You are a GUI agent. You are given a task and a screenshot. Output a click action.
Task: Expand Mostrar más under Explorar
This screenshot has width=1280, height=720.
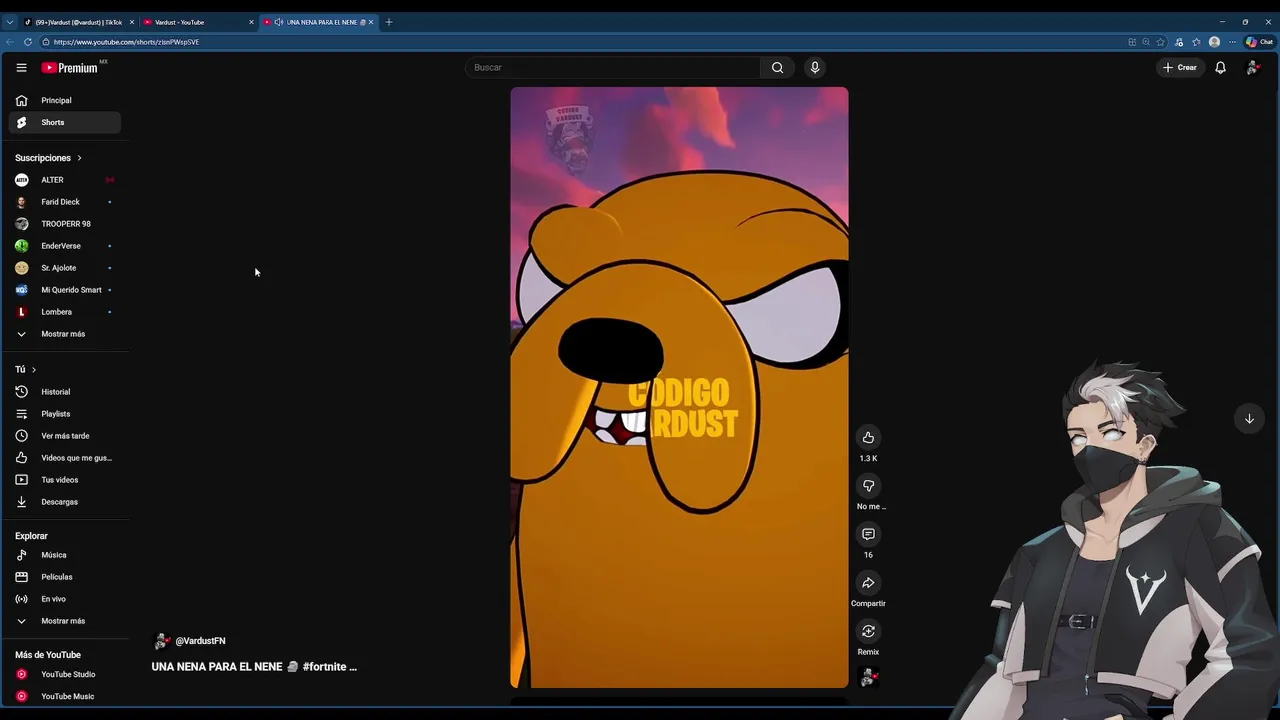(x=65, y=621)
